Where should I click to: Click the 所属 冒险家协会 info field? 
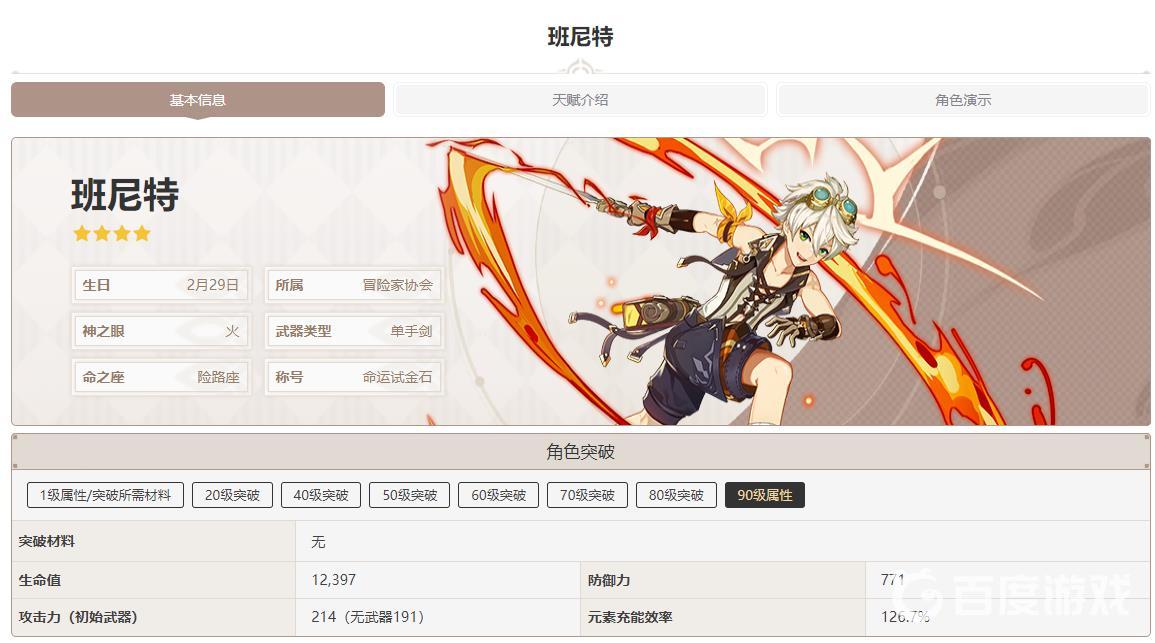pyautogui.click(x=354, y=285)
